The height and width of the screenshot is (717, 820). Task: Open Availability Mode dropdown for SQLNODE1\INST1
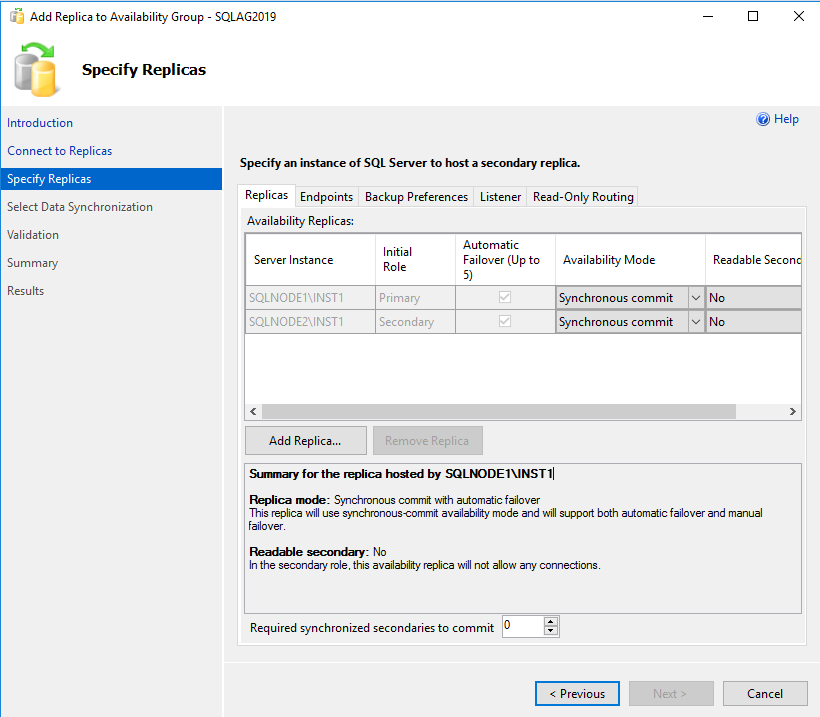(695, 298)
